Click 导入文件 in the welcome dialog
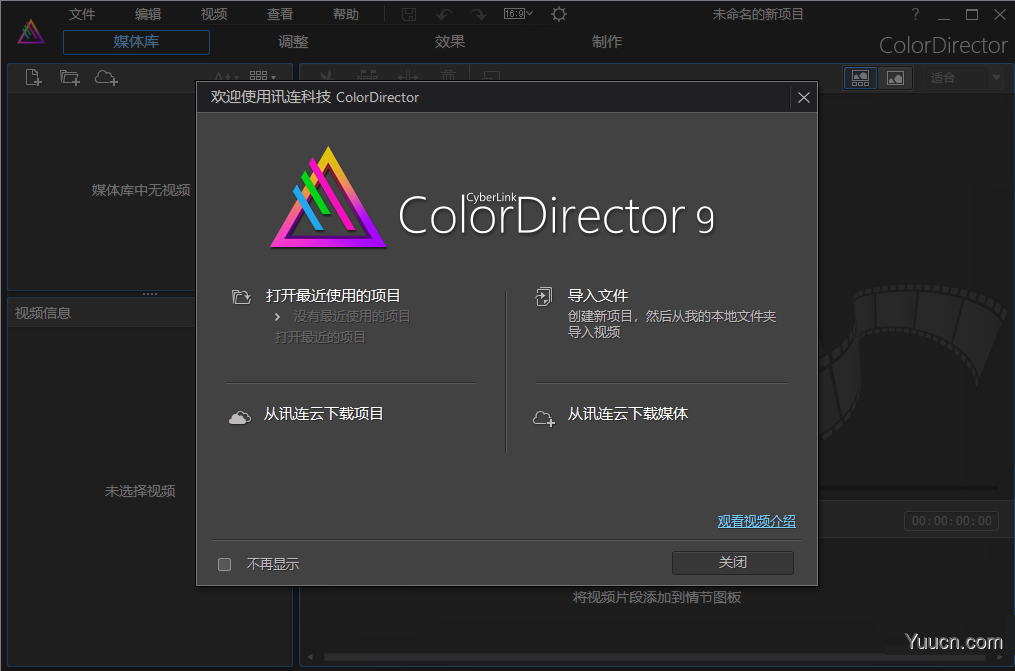The image size is (1015, 671). coord(597,296)
